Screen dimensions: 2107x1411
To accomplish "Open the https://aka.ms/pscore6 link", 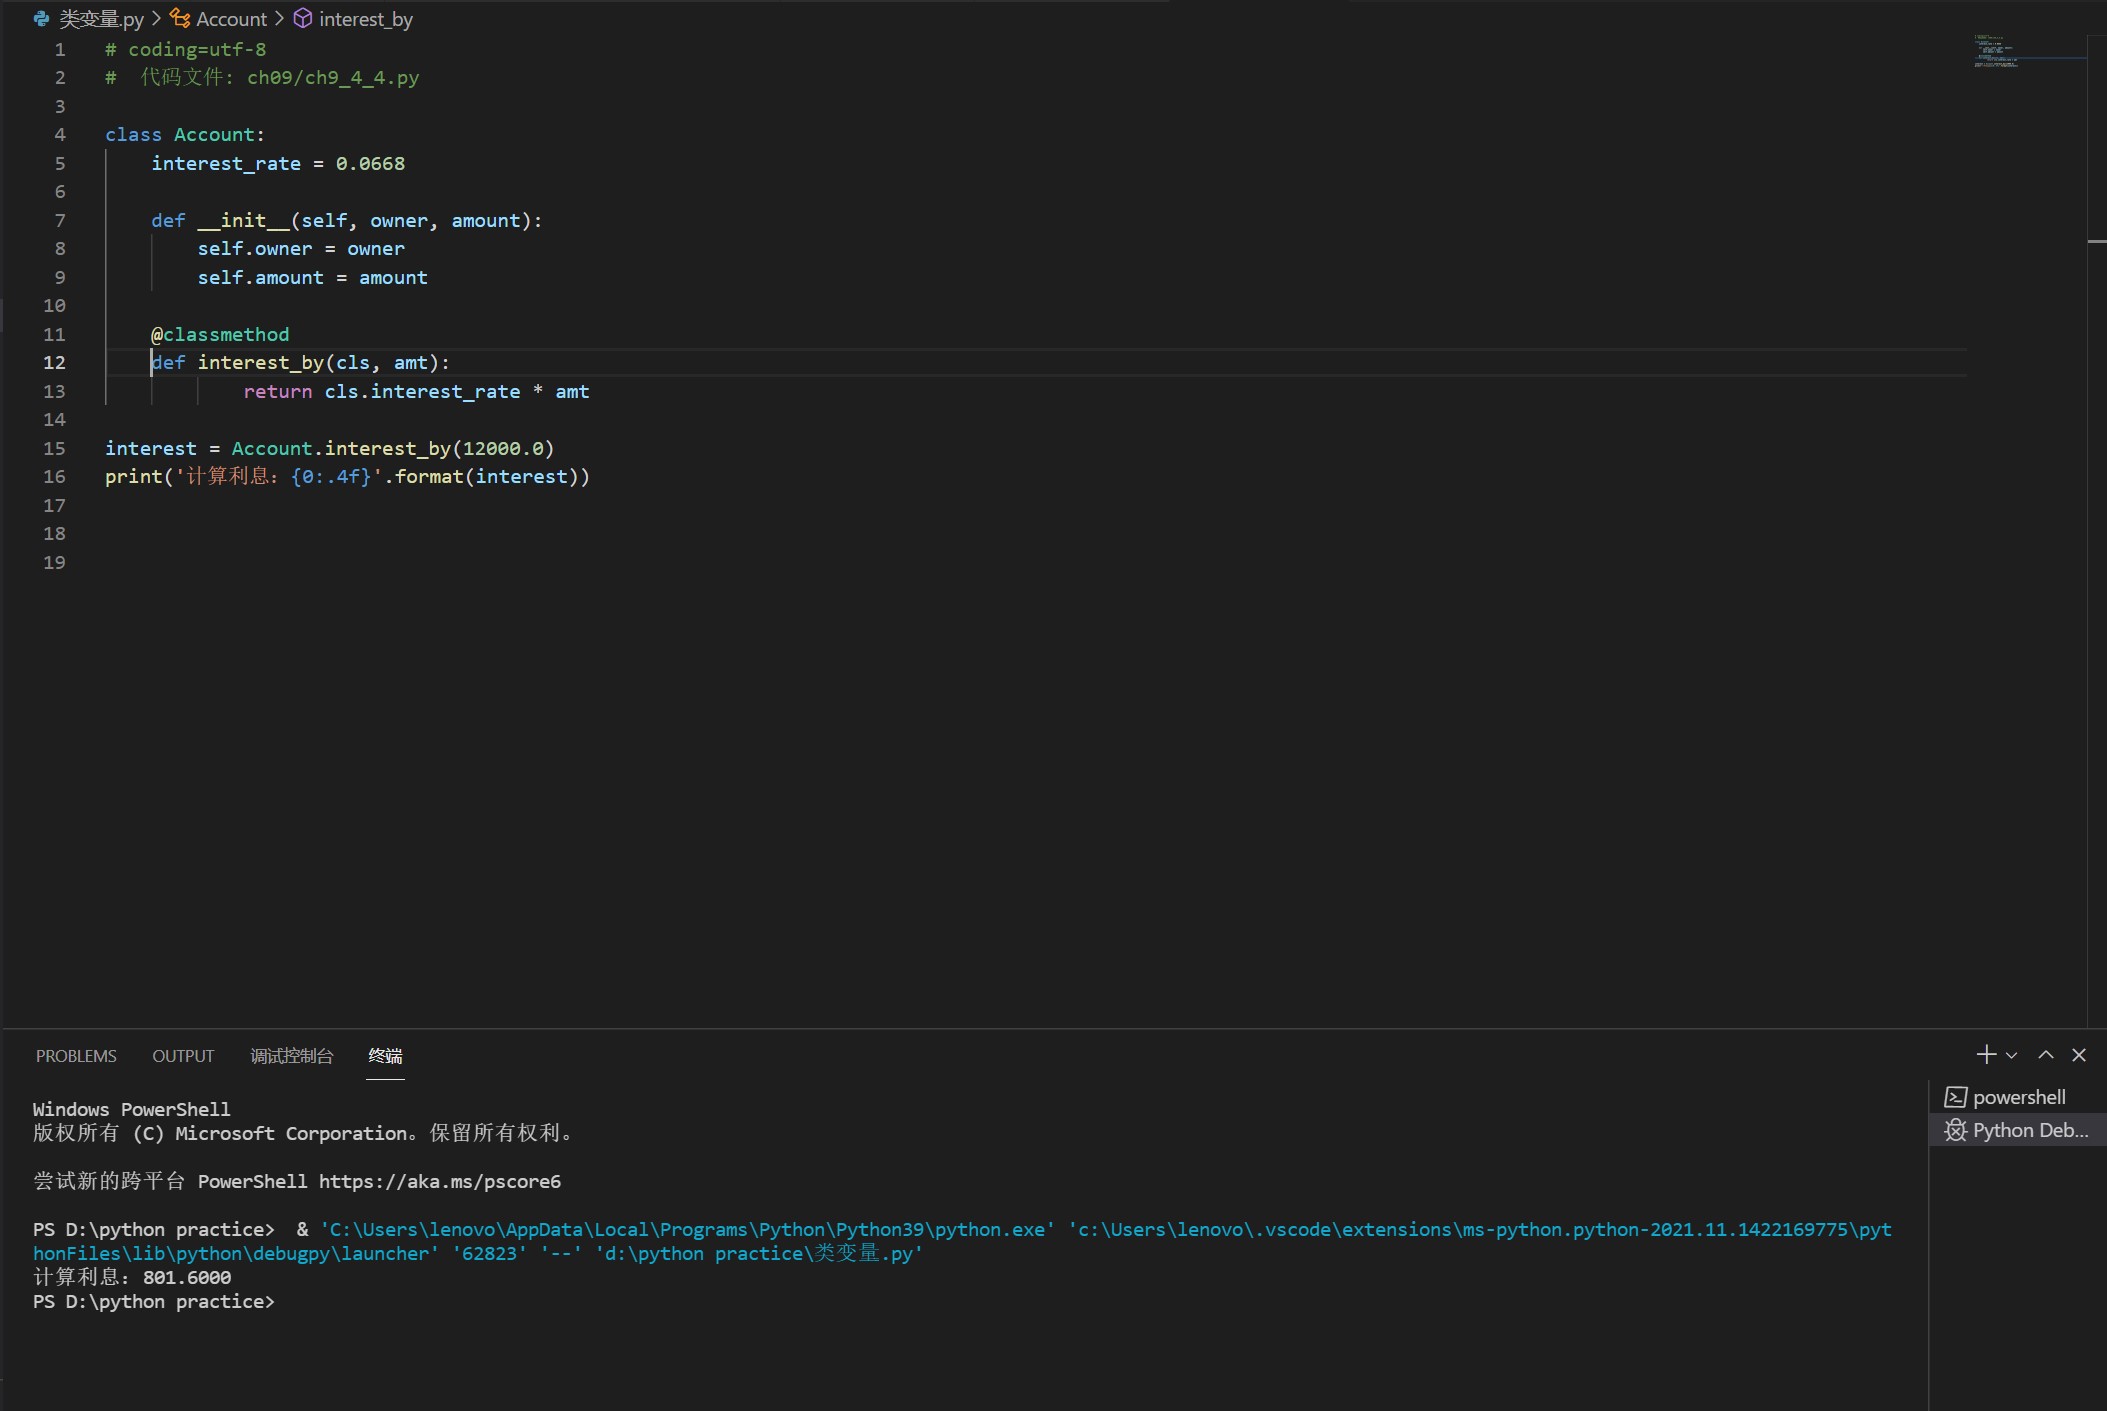I will click(439, 1181).
